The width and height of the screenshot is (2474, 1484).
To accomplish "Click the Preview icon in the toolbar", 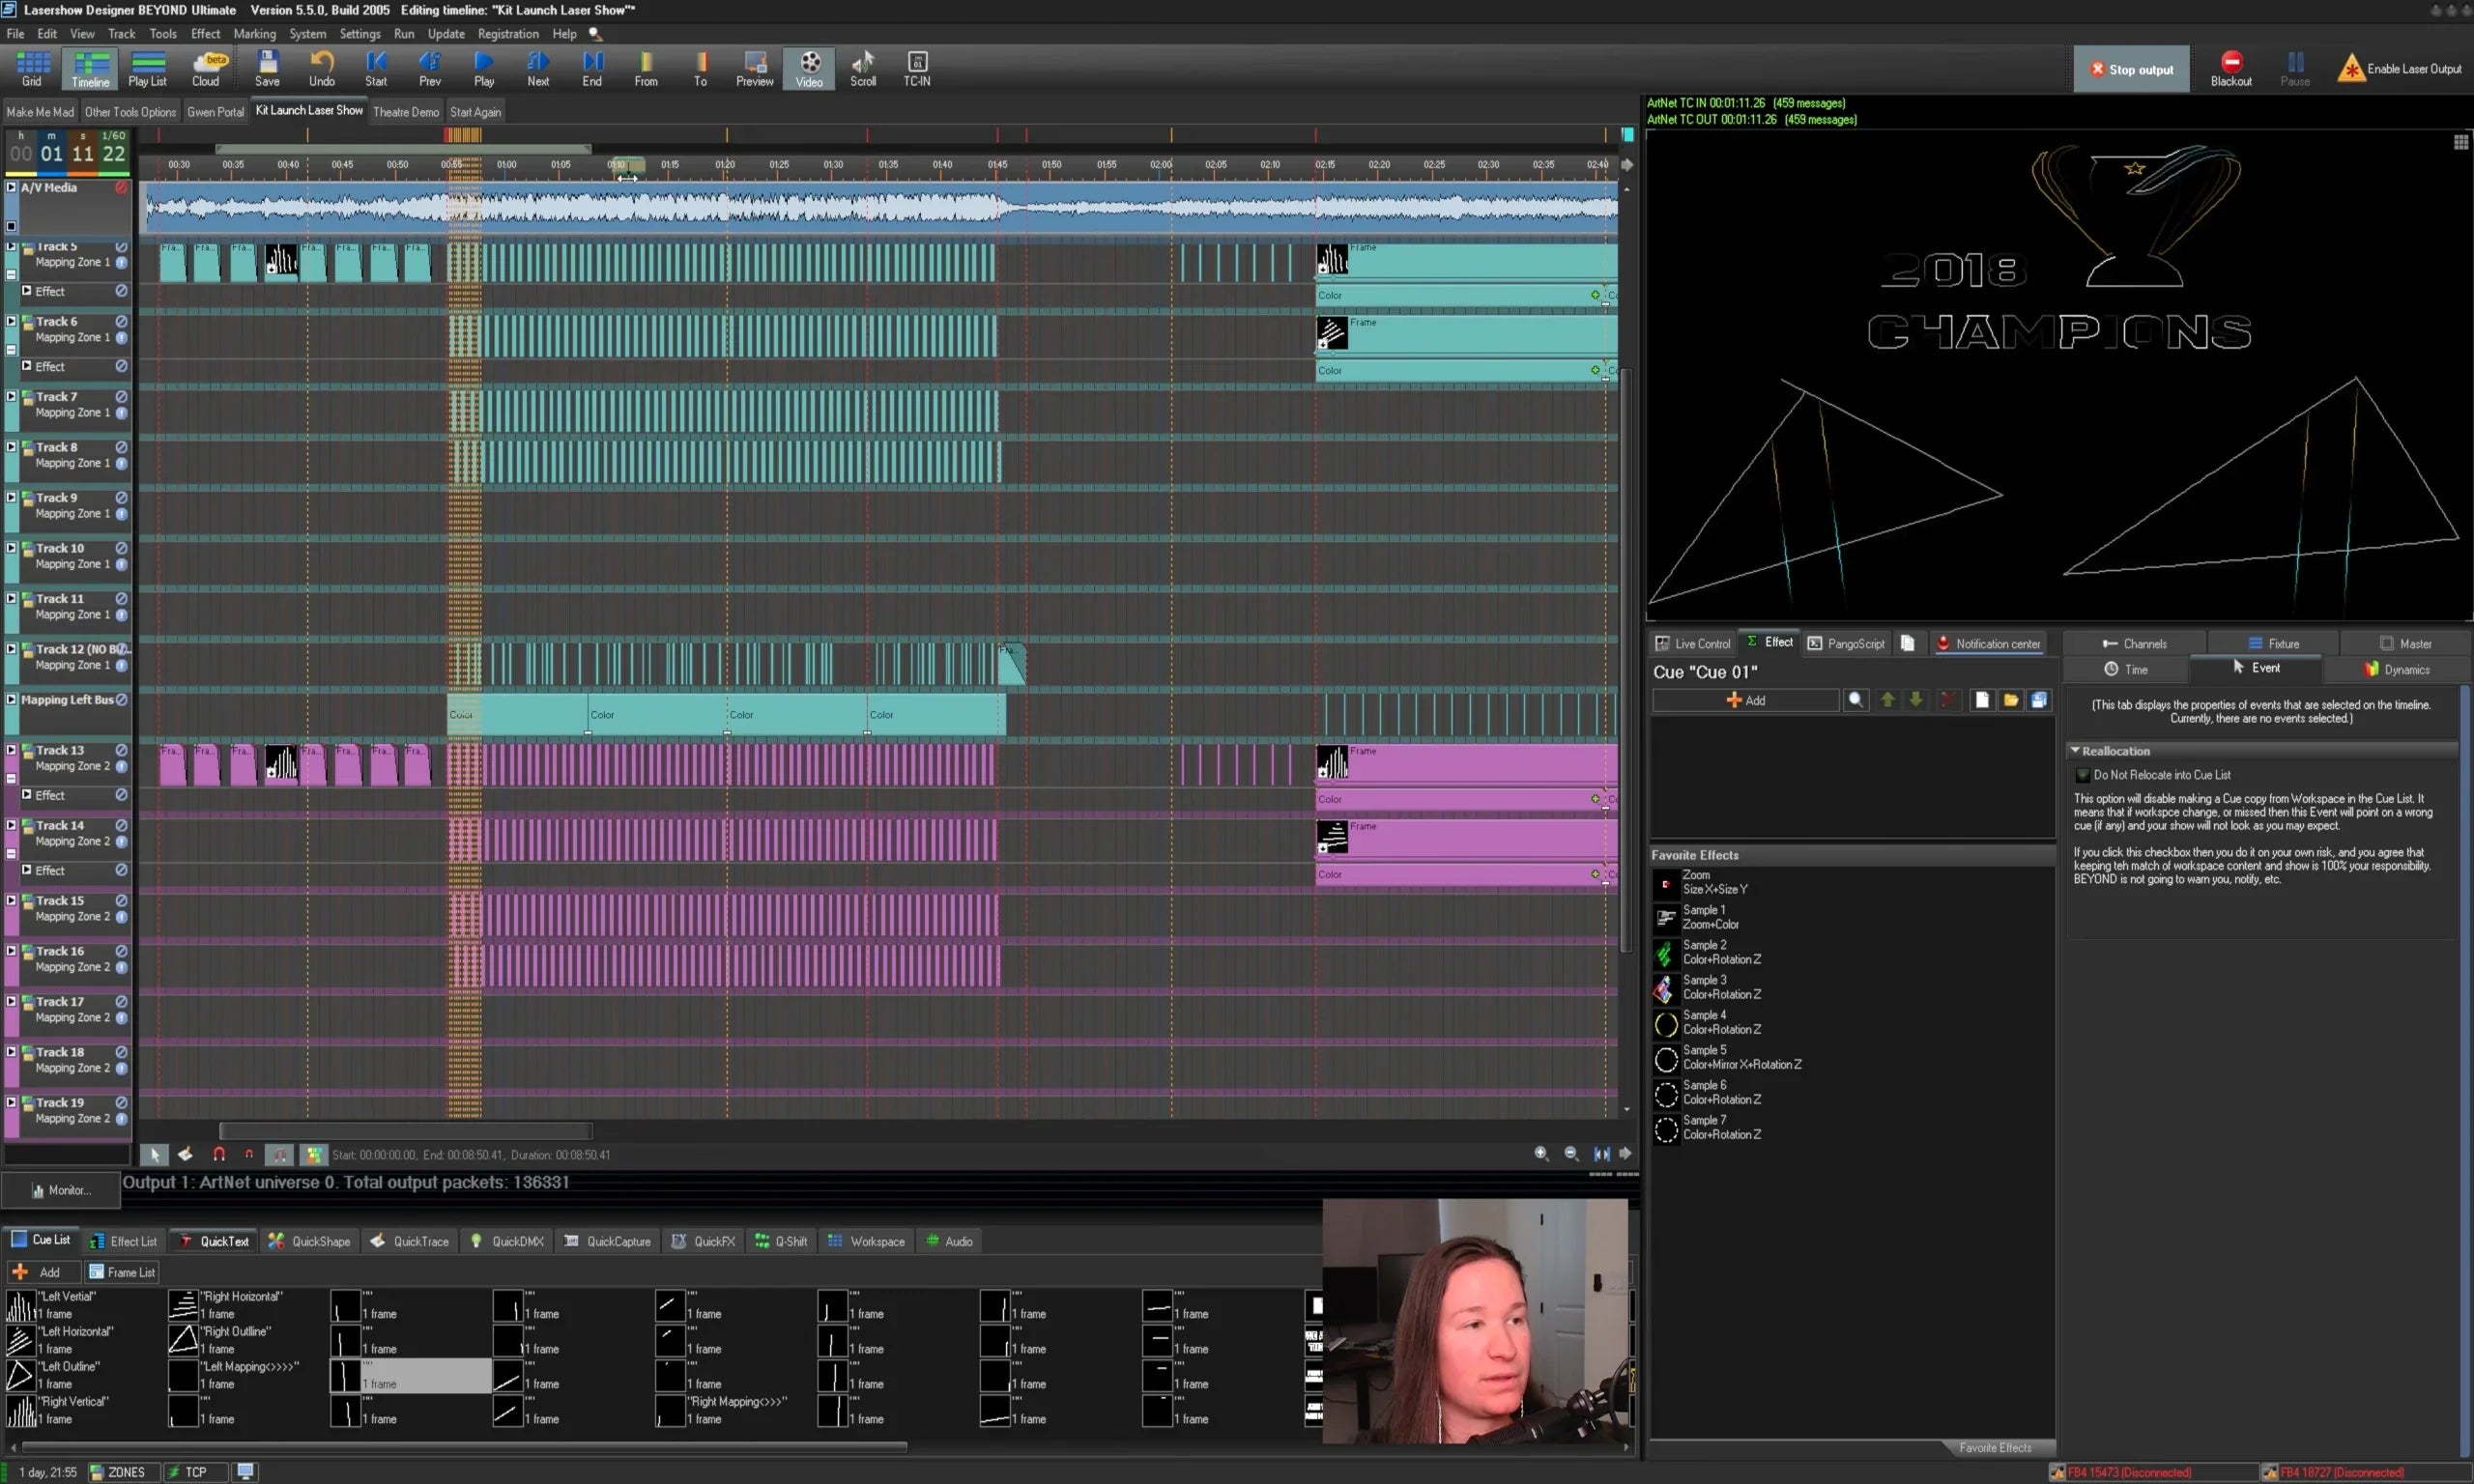I will click(x=754, y=66).
